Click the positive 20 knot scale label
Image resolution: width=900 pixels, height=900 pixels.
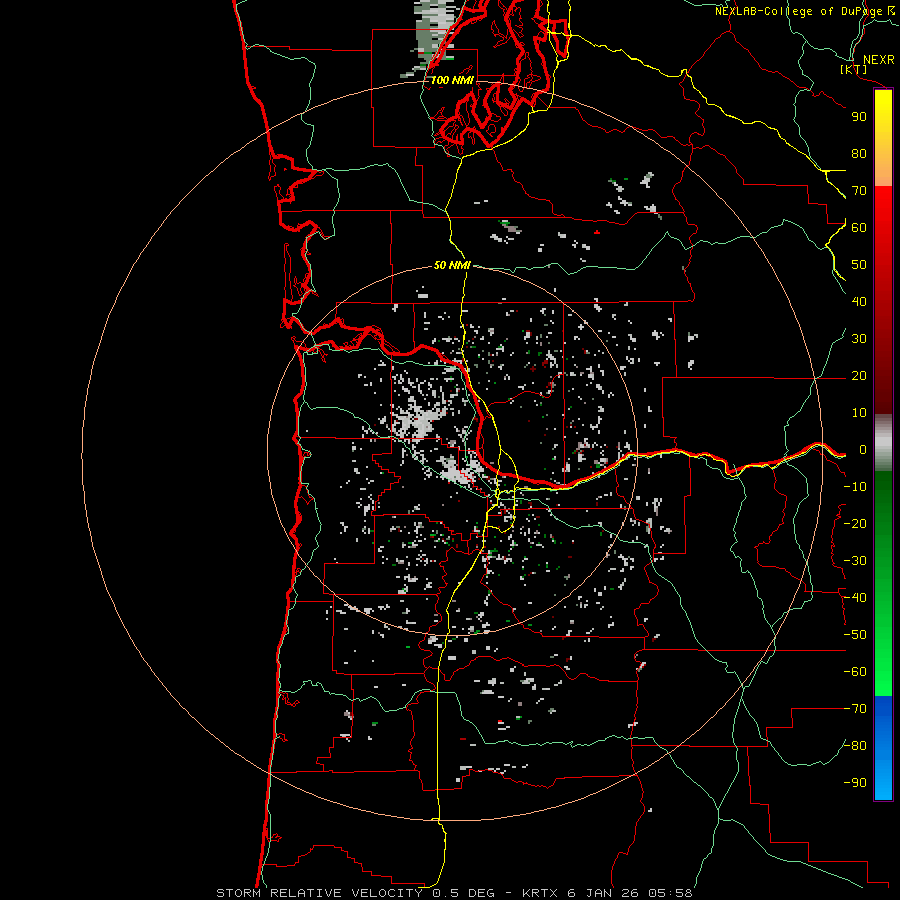point(859,375)
